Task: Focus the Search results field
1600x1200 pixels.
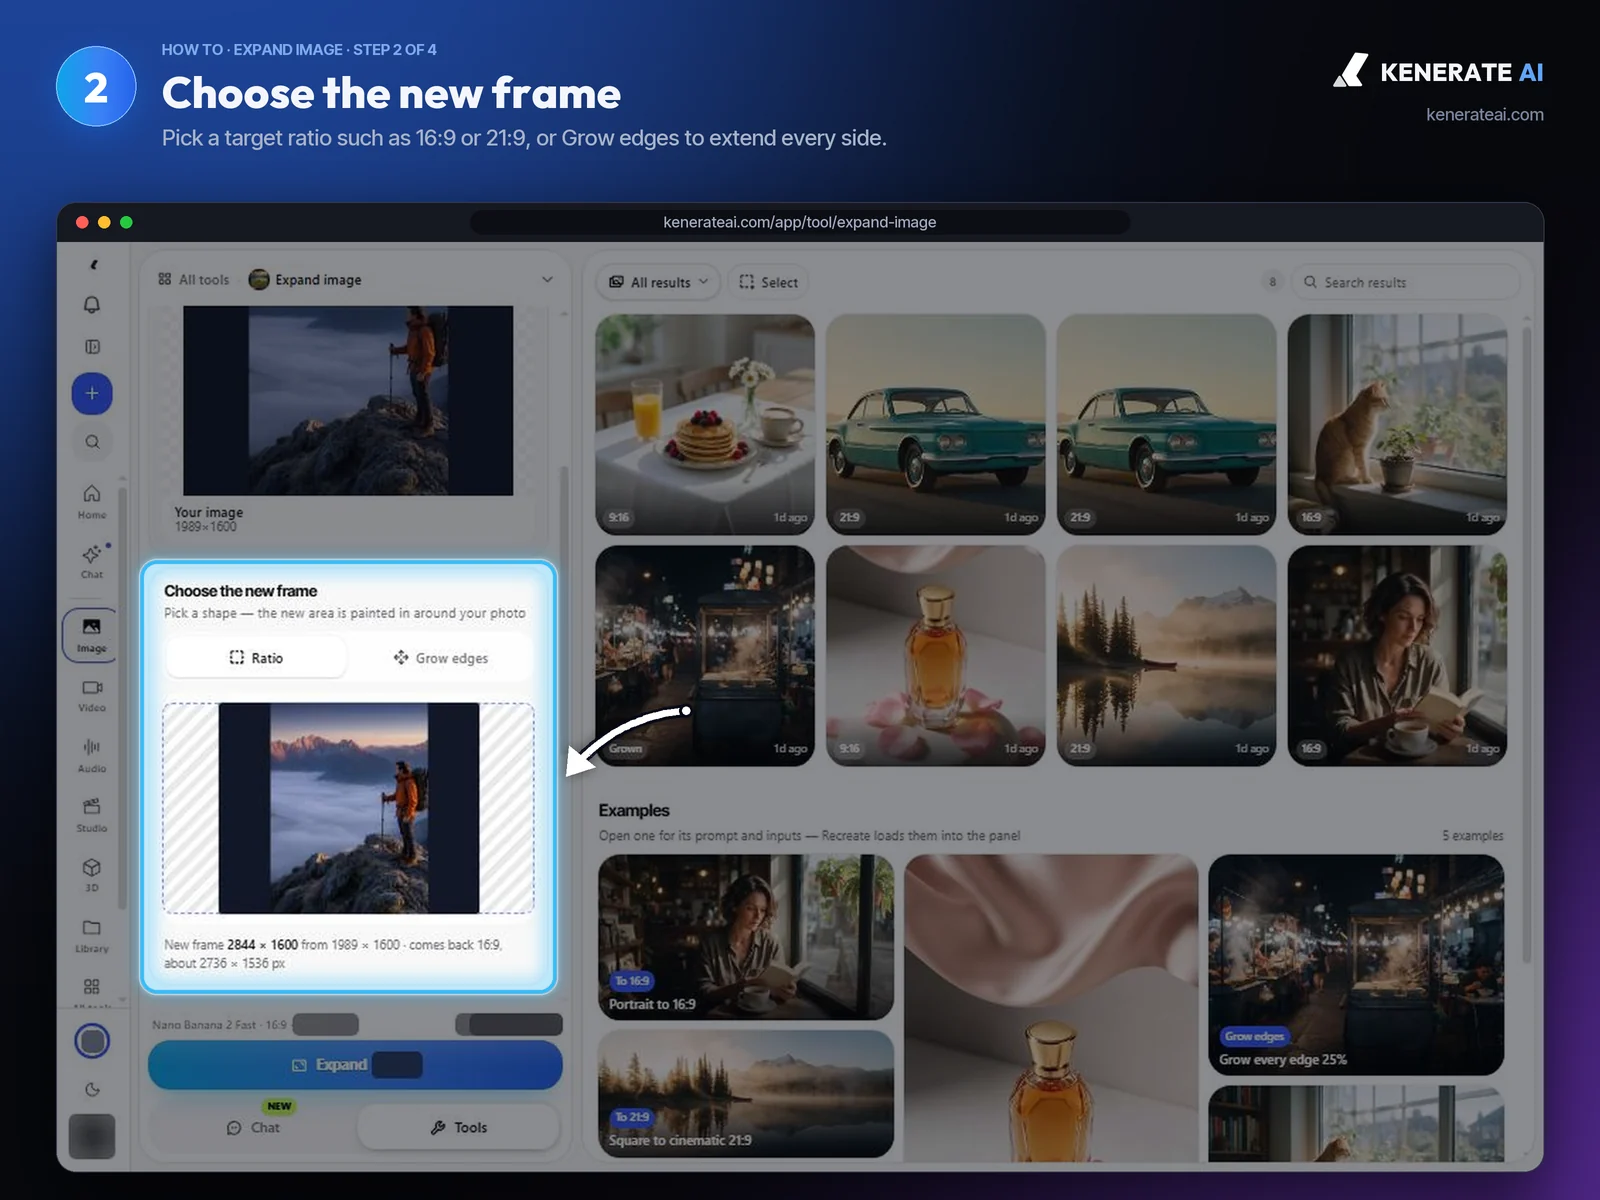Action: pos(1406,282)
